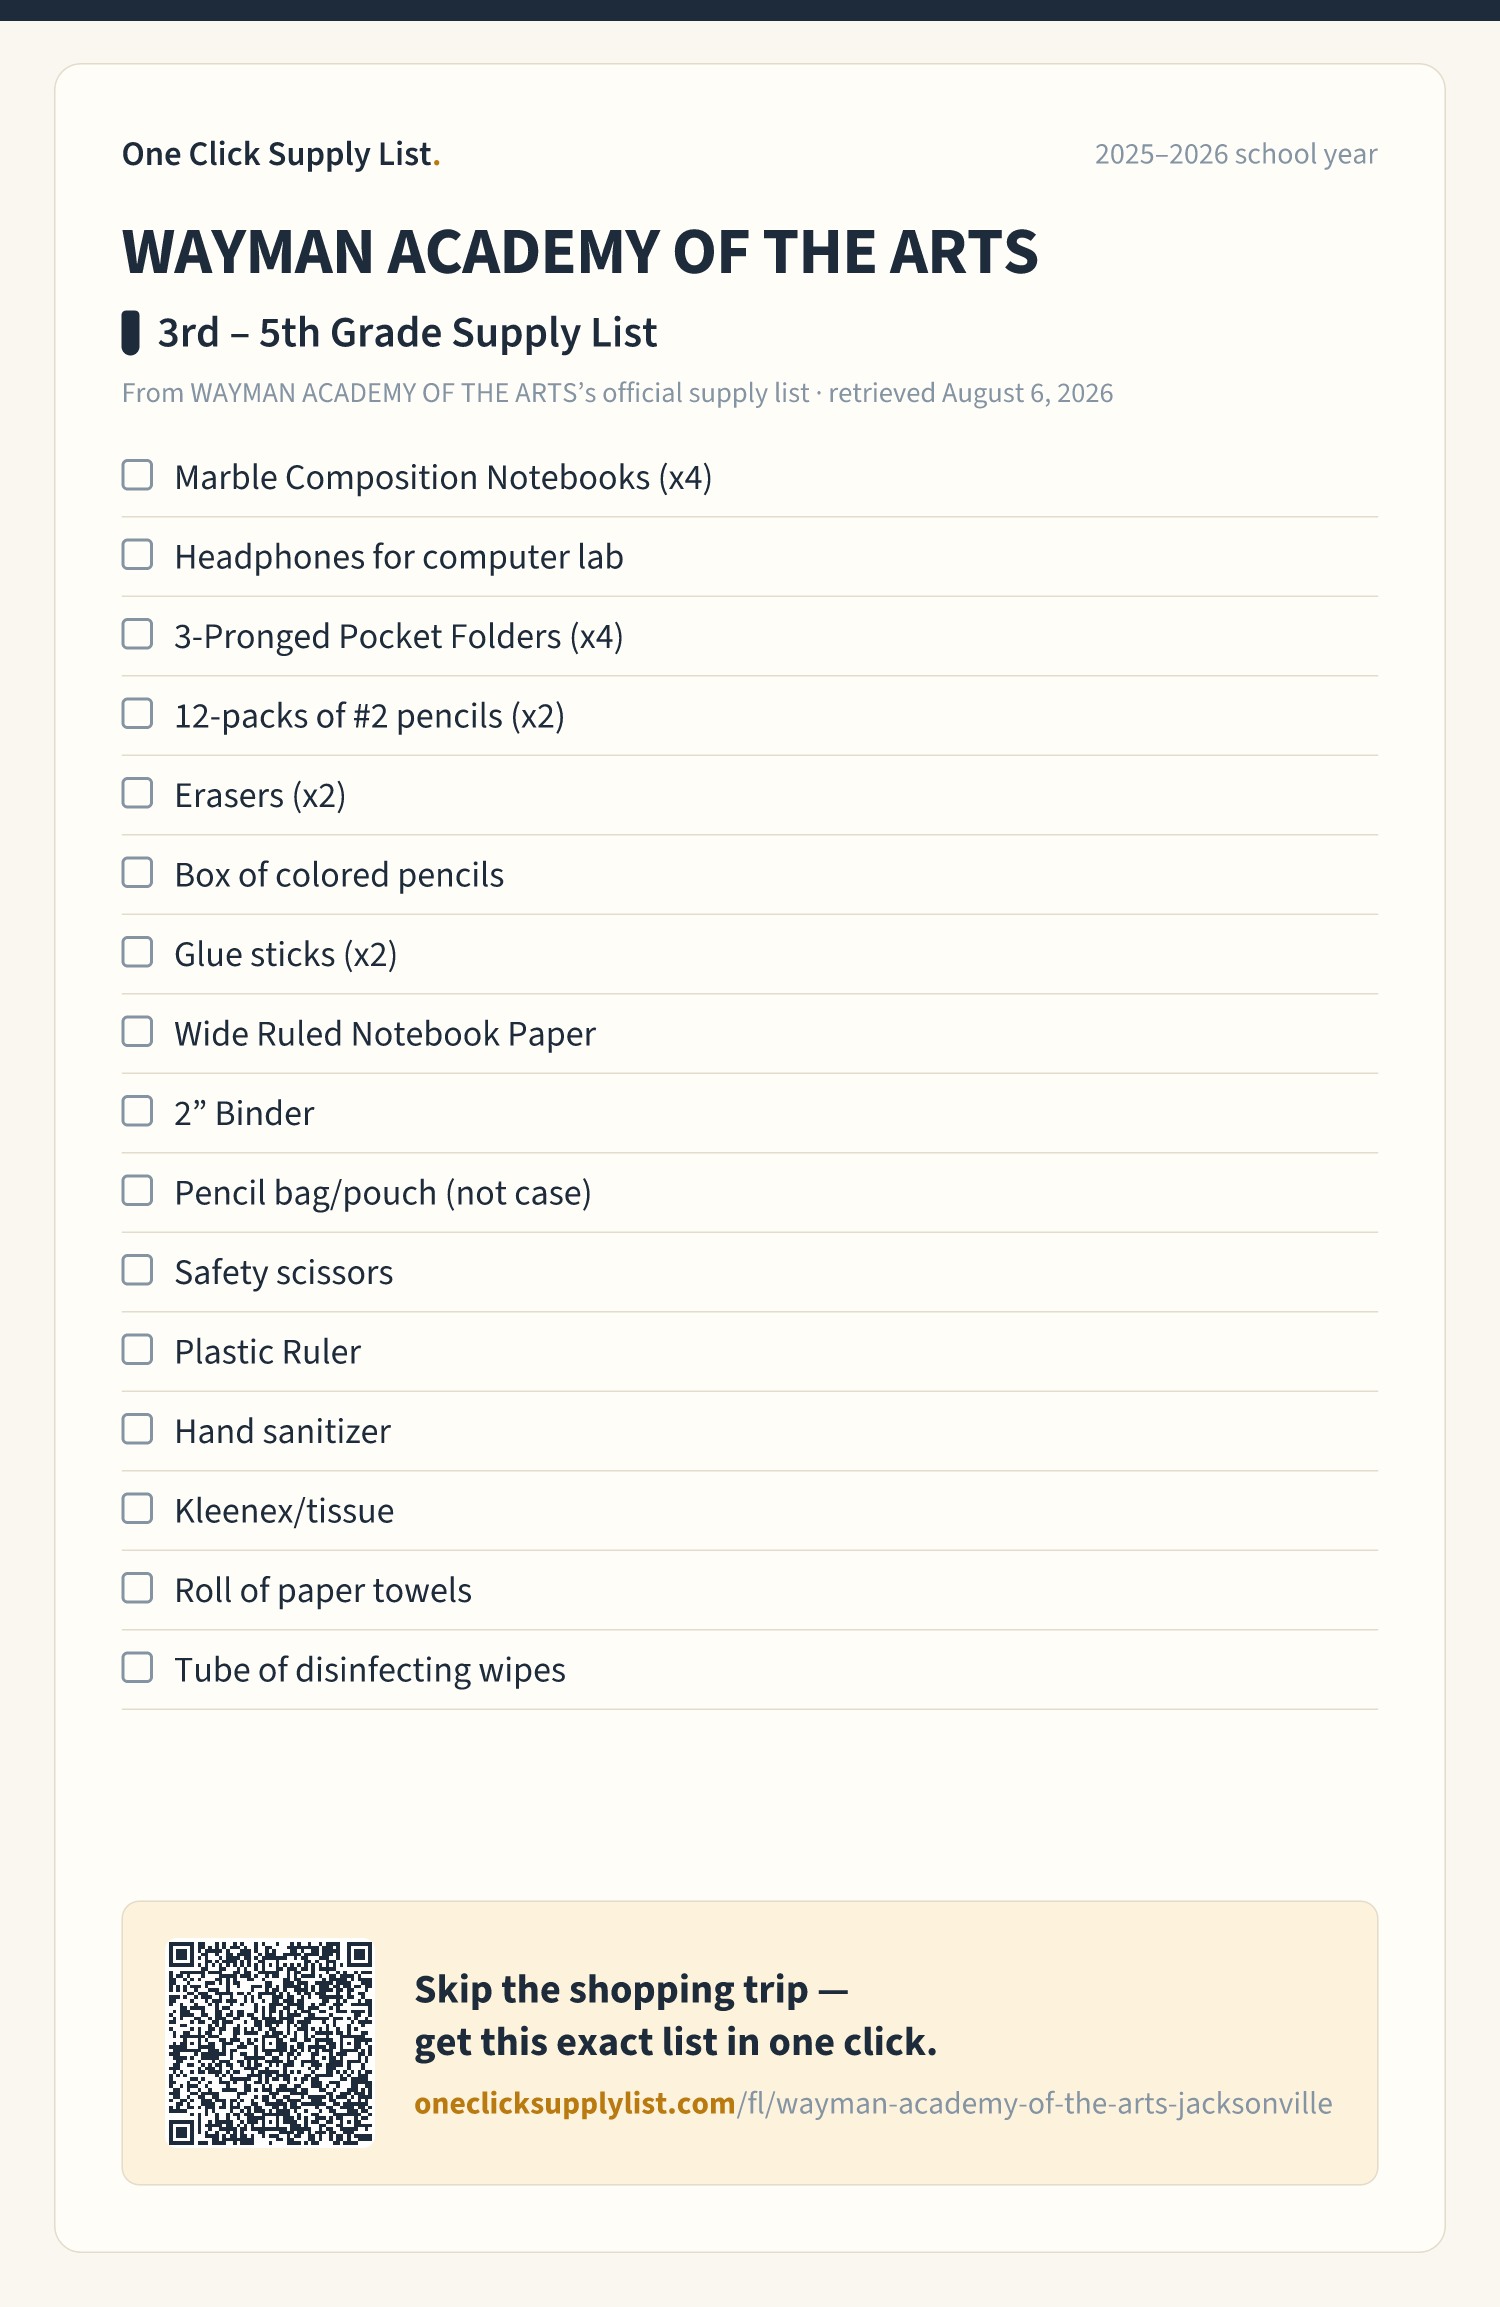Screen dimensions: 1500x2307
Task: Check the Marble Composition Notebooks box
Action: coord(137,475)
